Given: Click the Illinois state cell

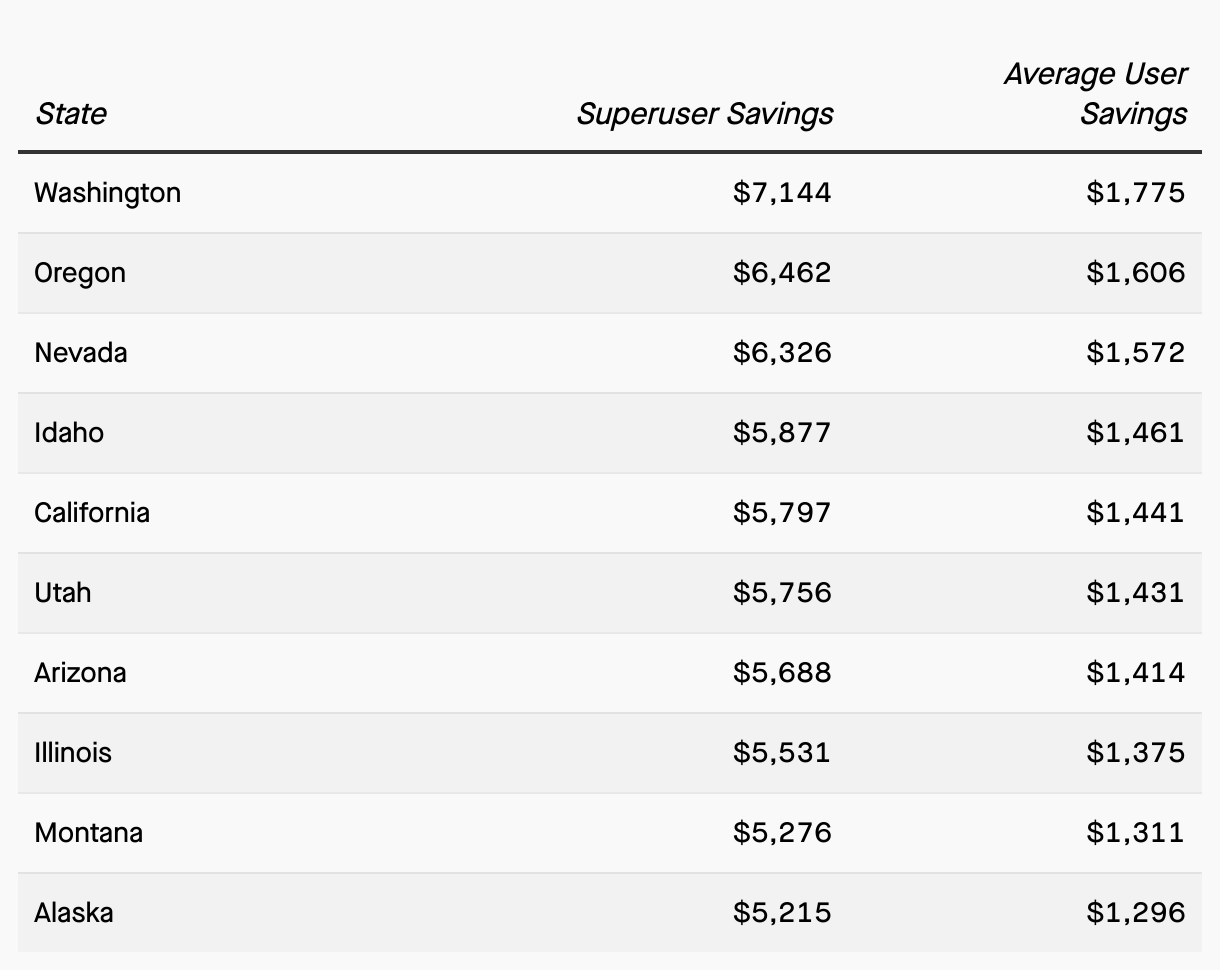Looking at the screenshot, I should 73,753.
